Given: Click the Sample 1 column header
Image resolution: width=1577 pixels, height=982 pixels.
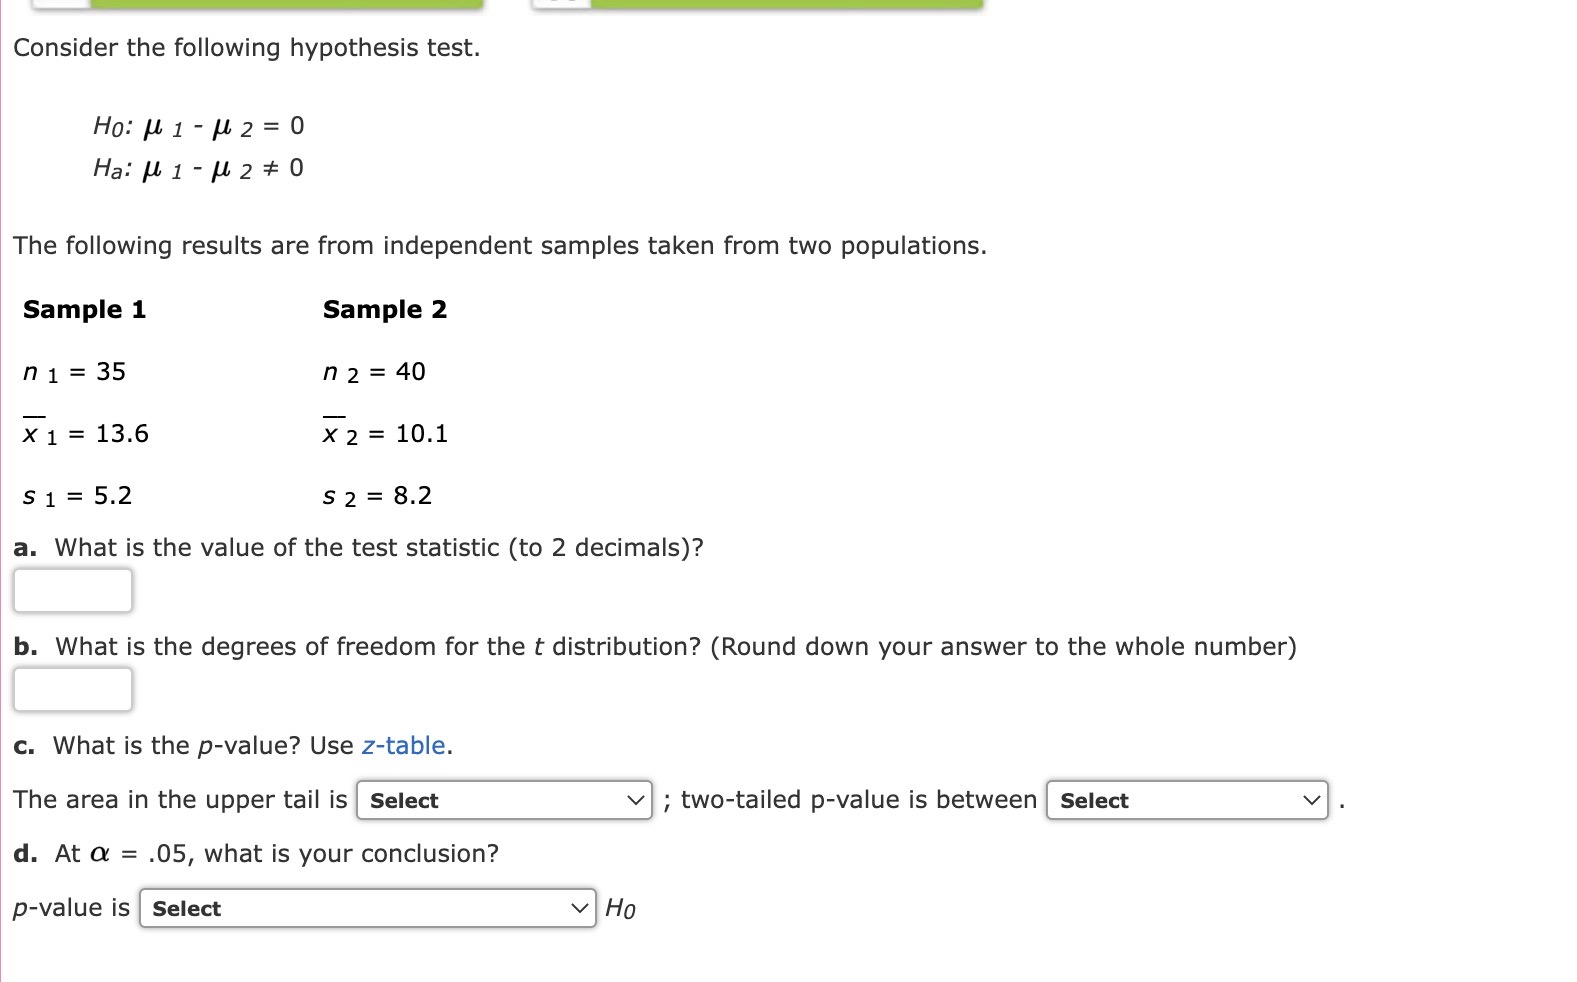Looking at the screenshot, I should [x=84, y=309].
